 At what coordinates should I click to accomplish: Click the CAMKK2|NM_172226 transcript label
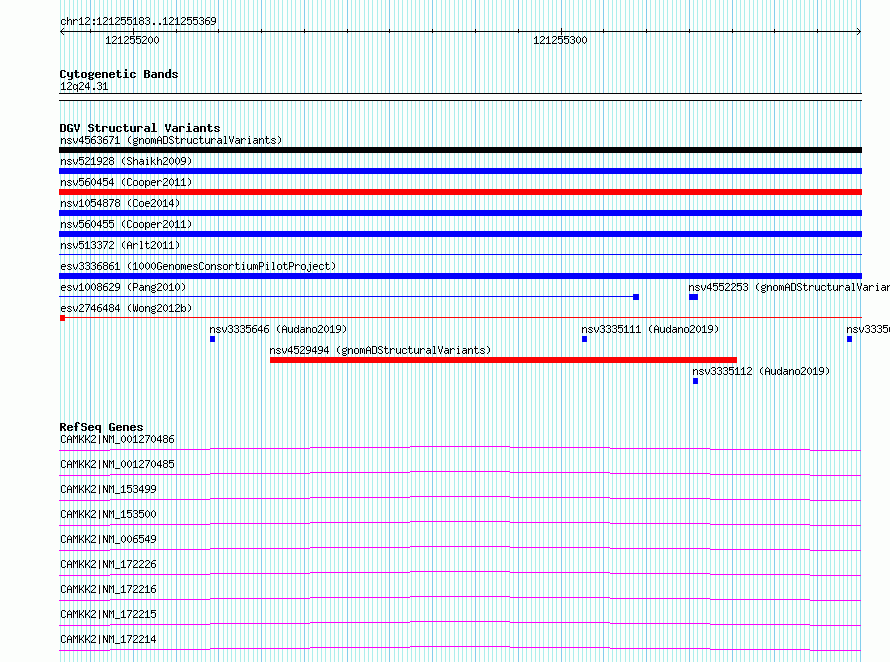108,564
